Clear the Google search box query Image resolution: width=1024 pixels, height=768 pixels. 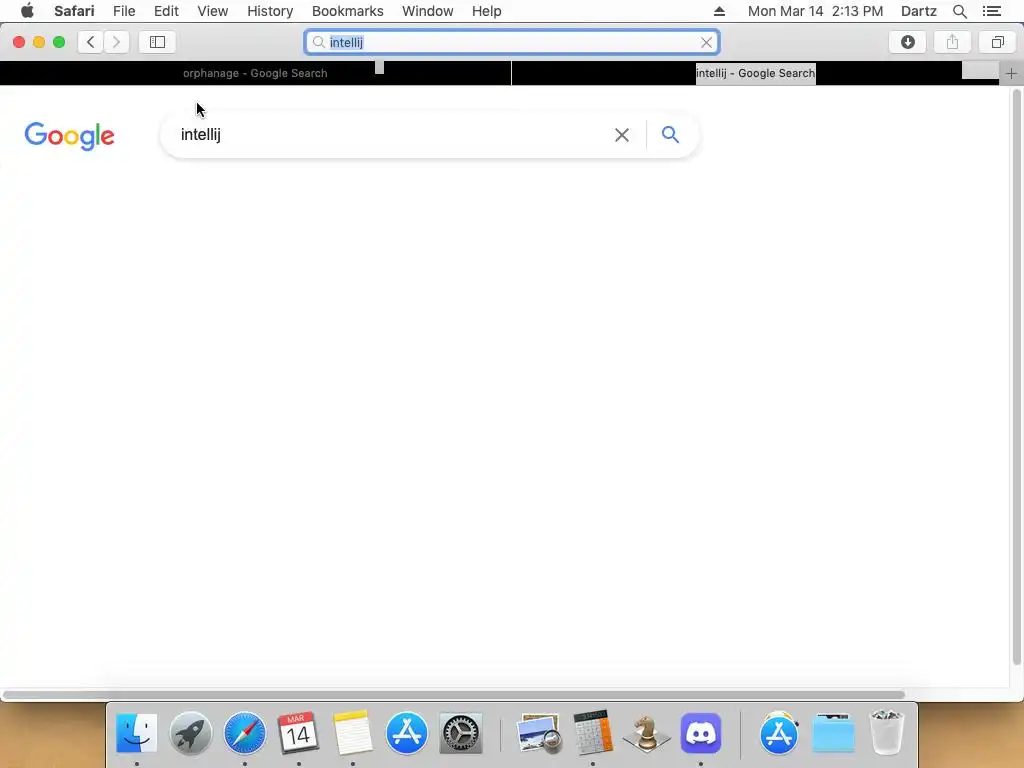coord(622,135)
